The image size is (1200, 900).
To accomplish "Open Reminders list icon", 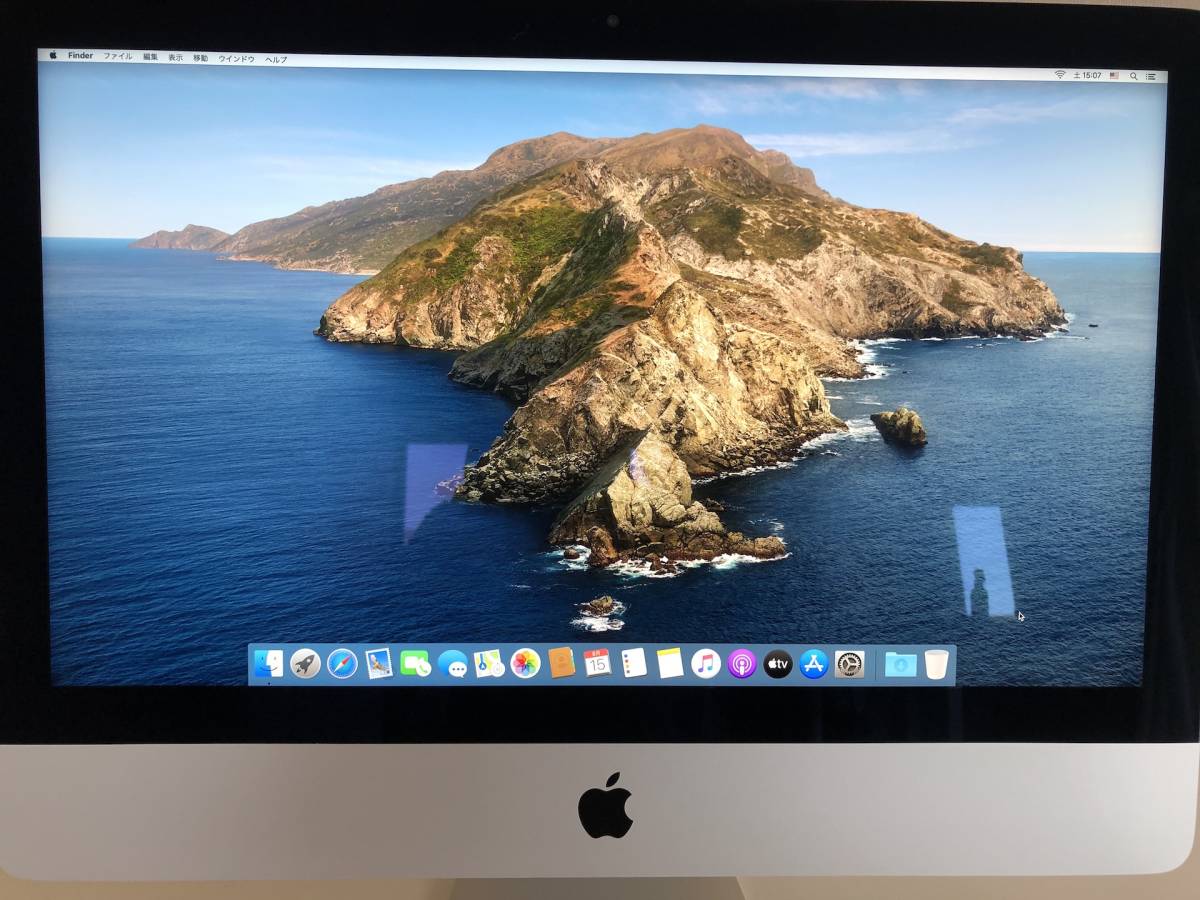I will (x=634, y=663).
